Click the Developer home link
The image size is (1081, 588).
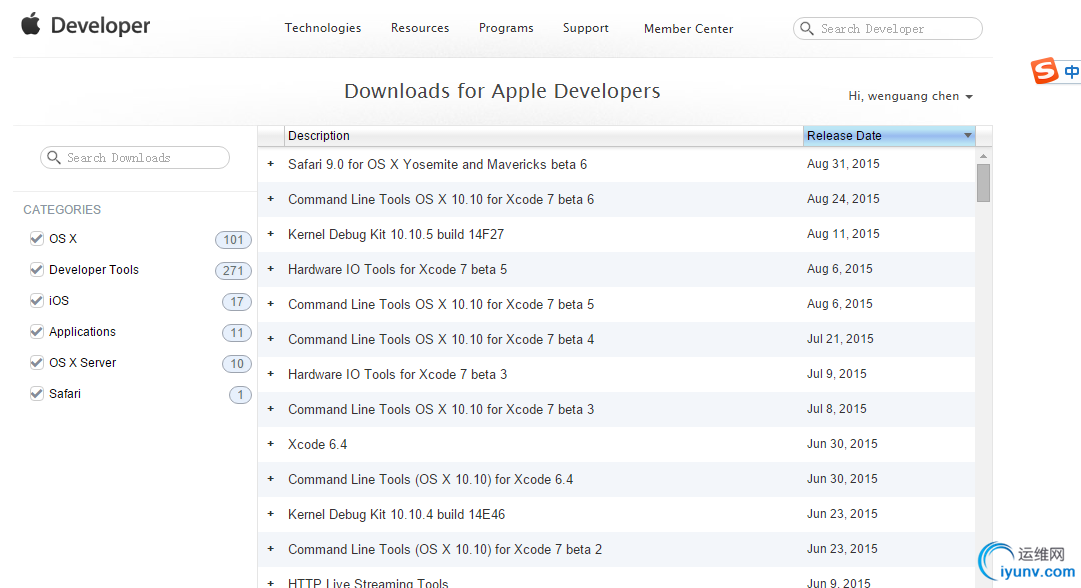100,26
